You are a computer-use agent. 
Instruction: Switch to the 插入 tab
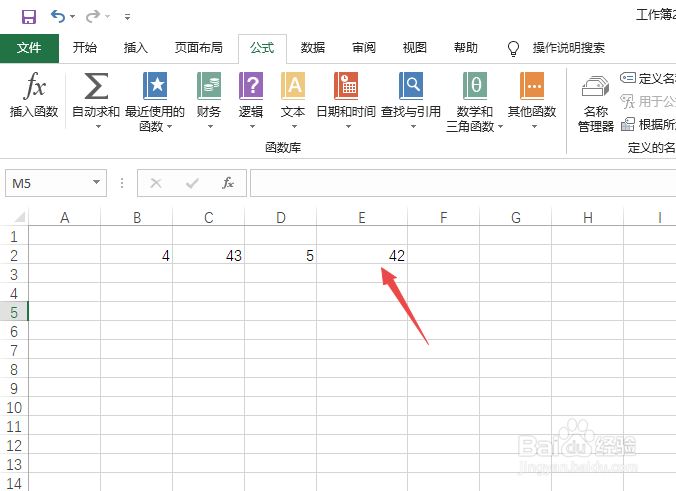click(135, 47)
